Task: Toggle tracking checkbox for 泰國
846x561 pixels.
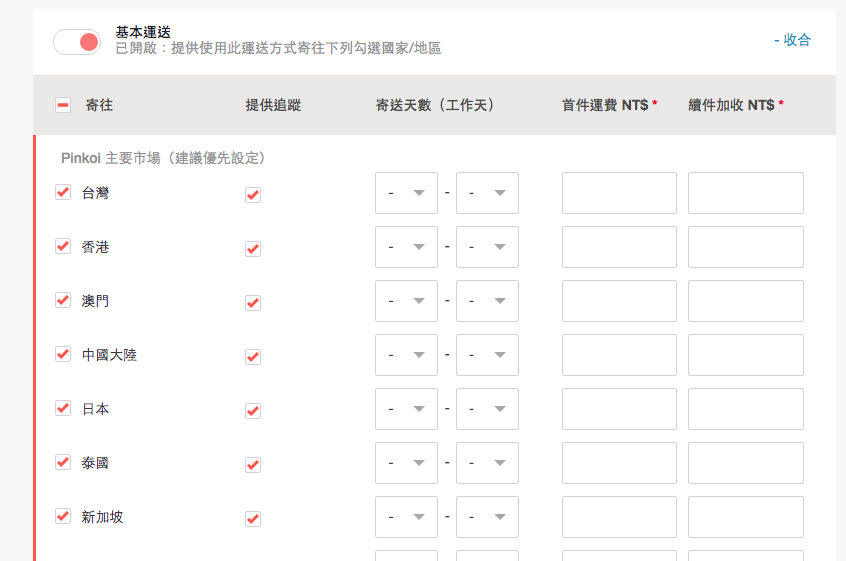Action: [x=253, y=464]
